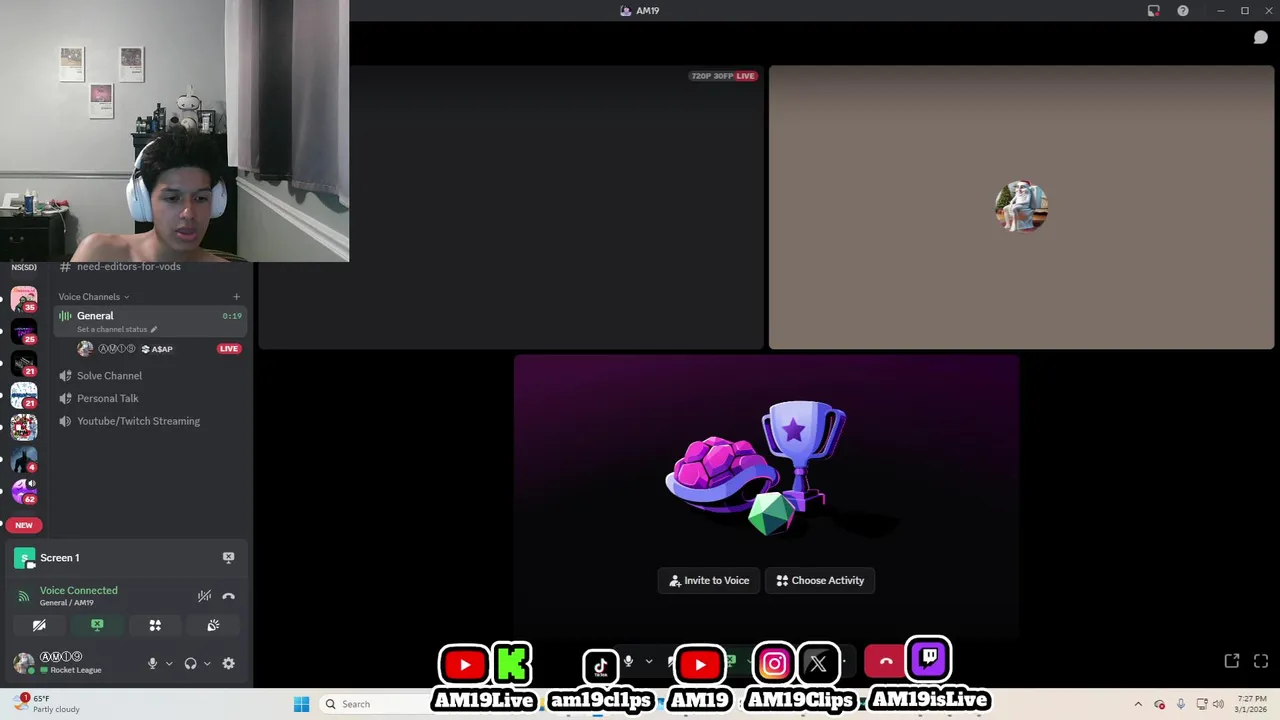Select the General voice channel
This screenshot has height=720, width=1280.
[x=150, y=321]
